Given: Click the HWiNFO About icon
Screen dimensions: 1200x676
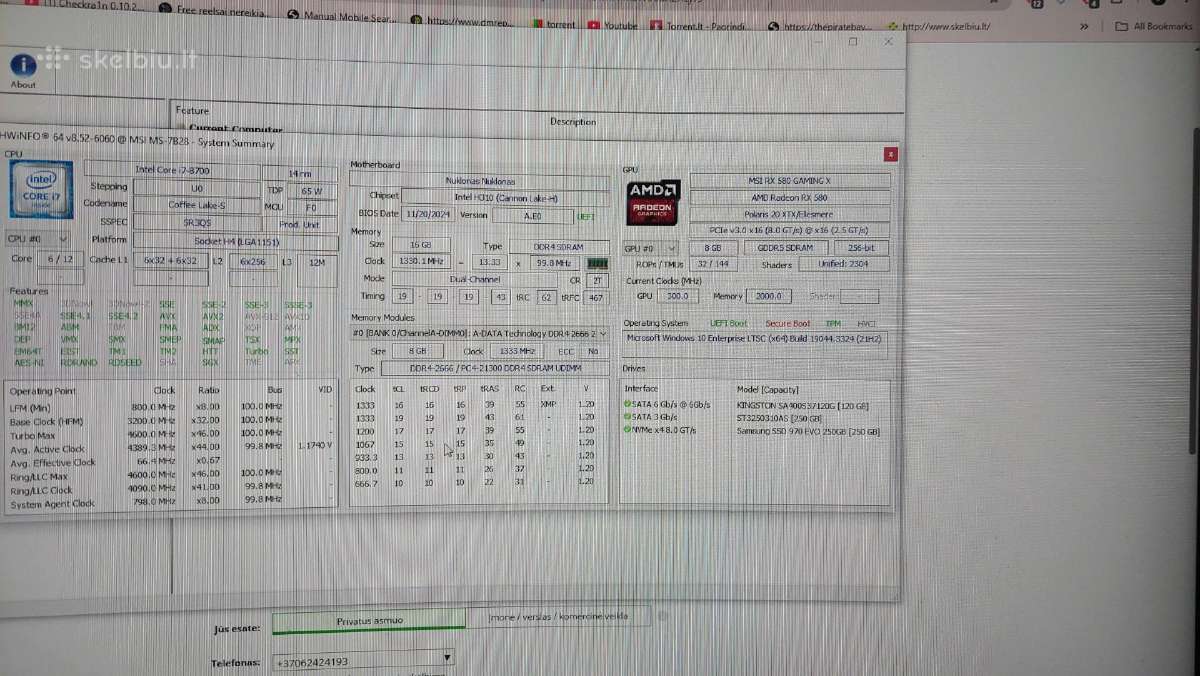Looking at the screenshot, I should 23,66.
